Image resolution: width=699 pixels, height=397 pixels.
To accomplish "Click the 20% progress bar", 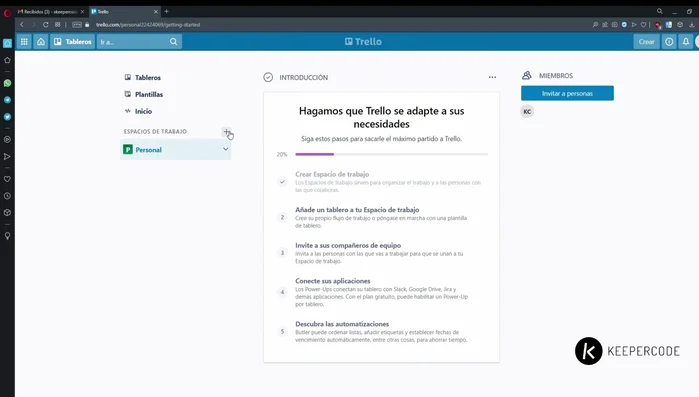I will coord(391,154).
